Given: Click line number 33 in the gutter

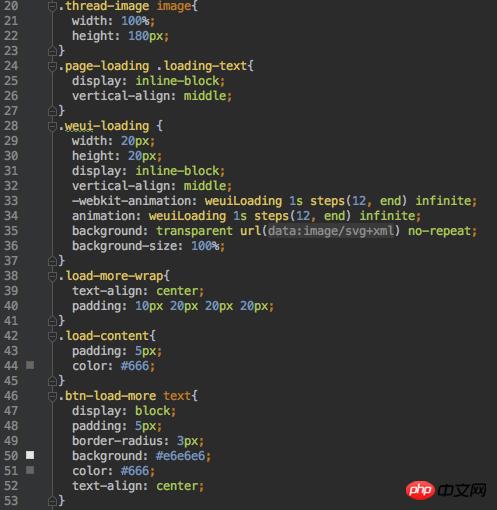Looking at the screenshot, I should tap(11, 201).
